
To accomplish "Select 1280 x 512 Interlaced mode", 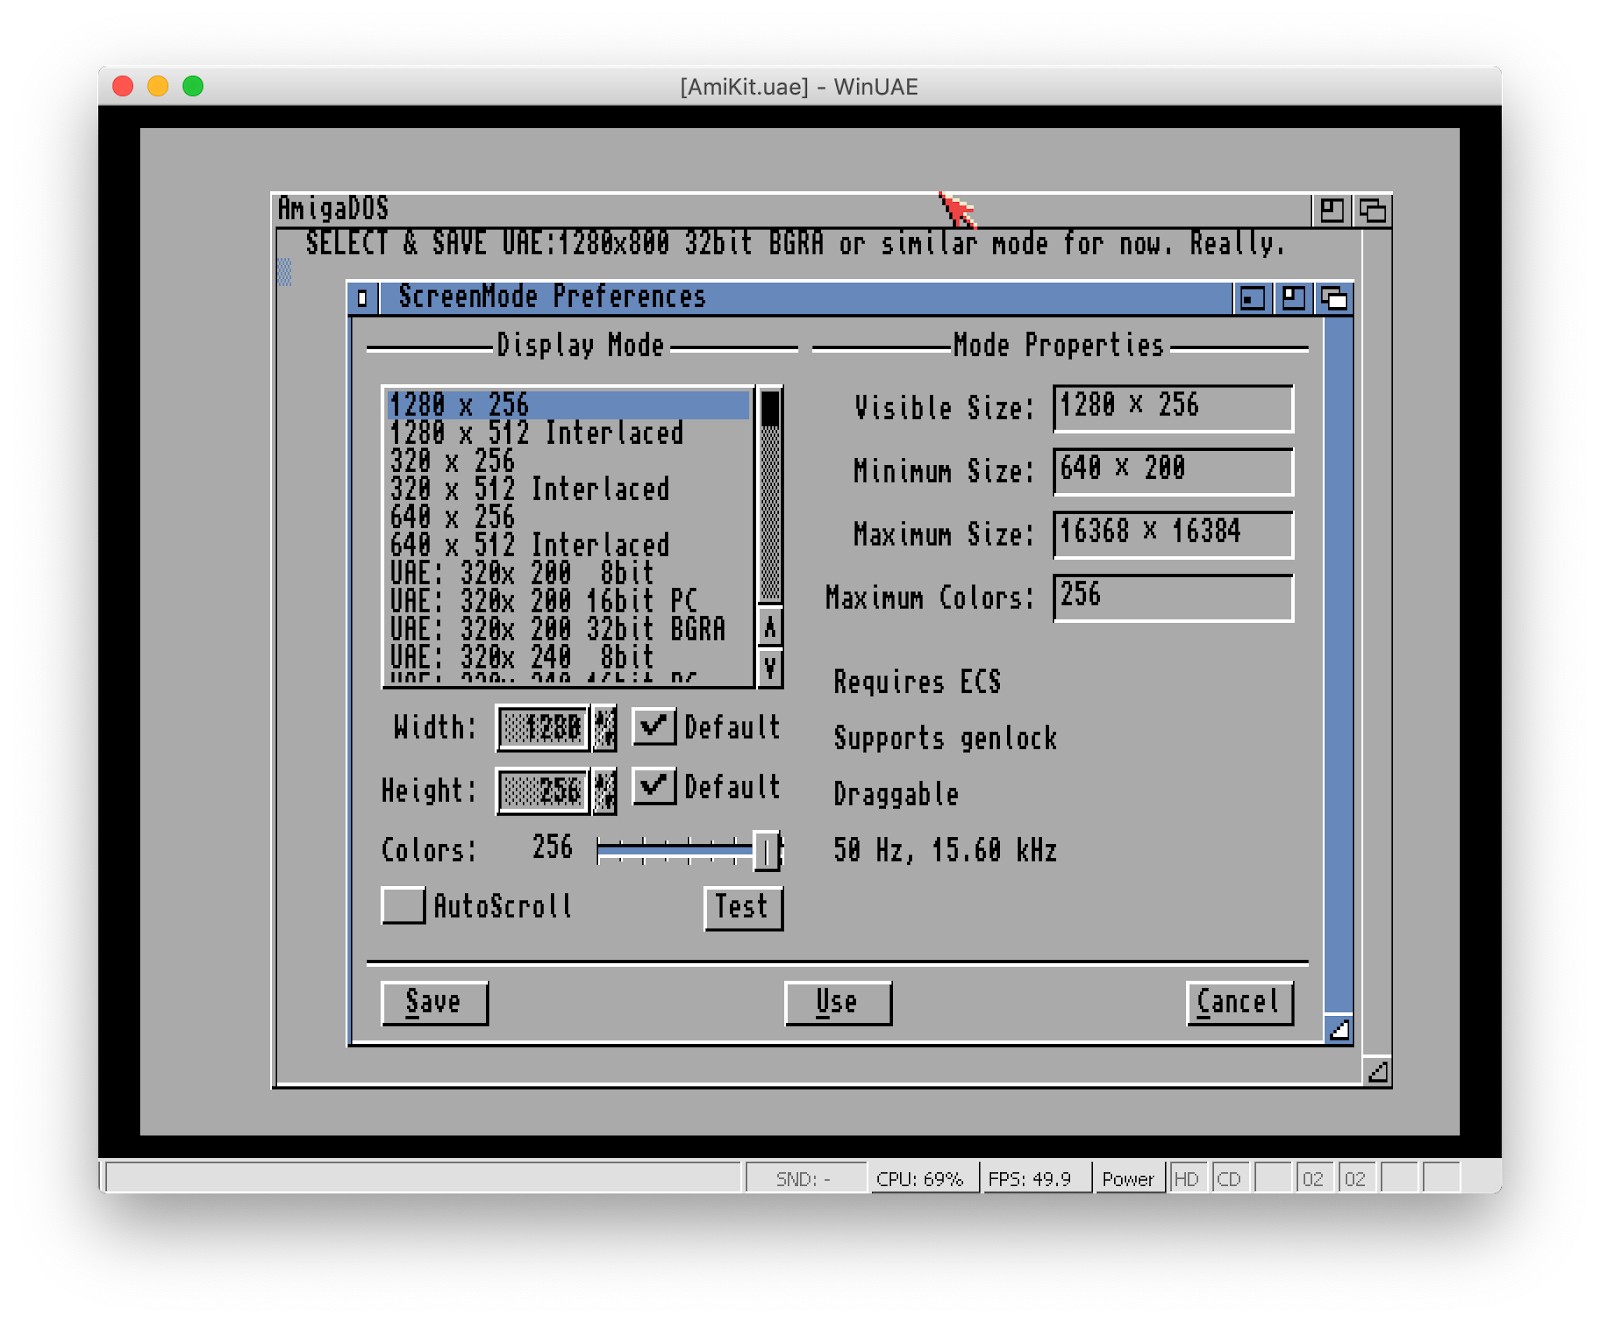I will tap(568, 433).
